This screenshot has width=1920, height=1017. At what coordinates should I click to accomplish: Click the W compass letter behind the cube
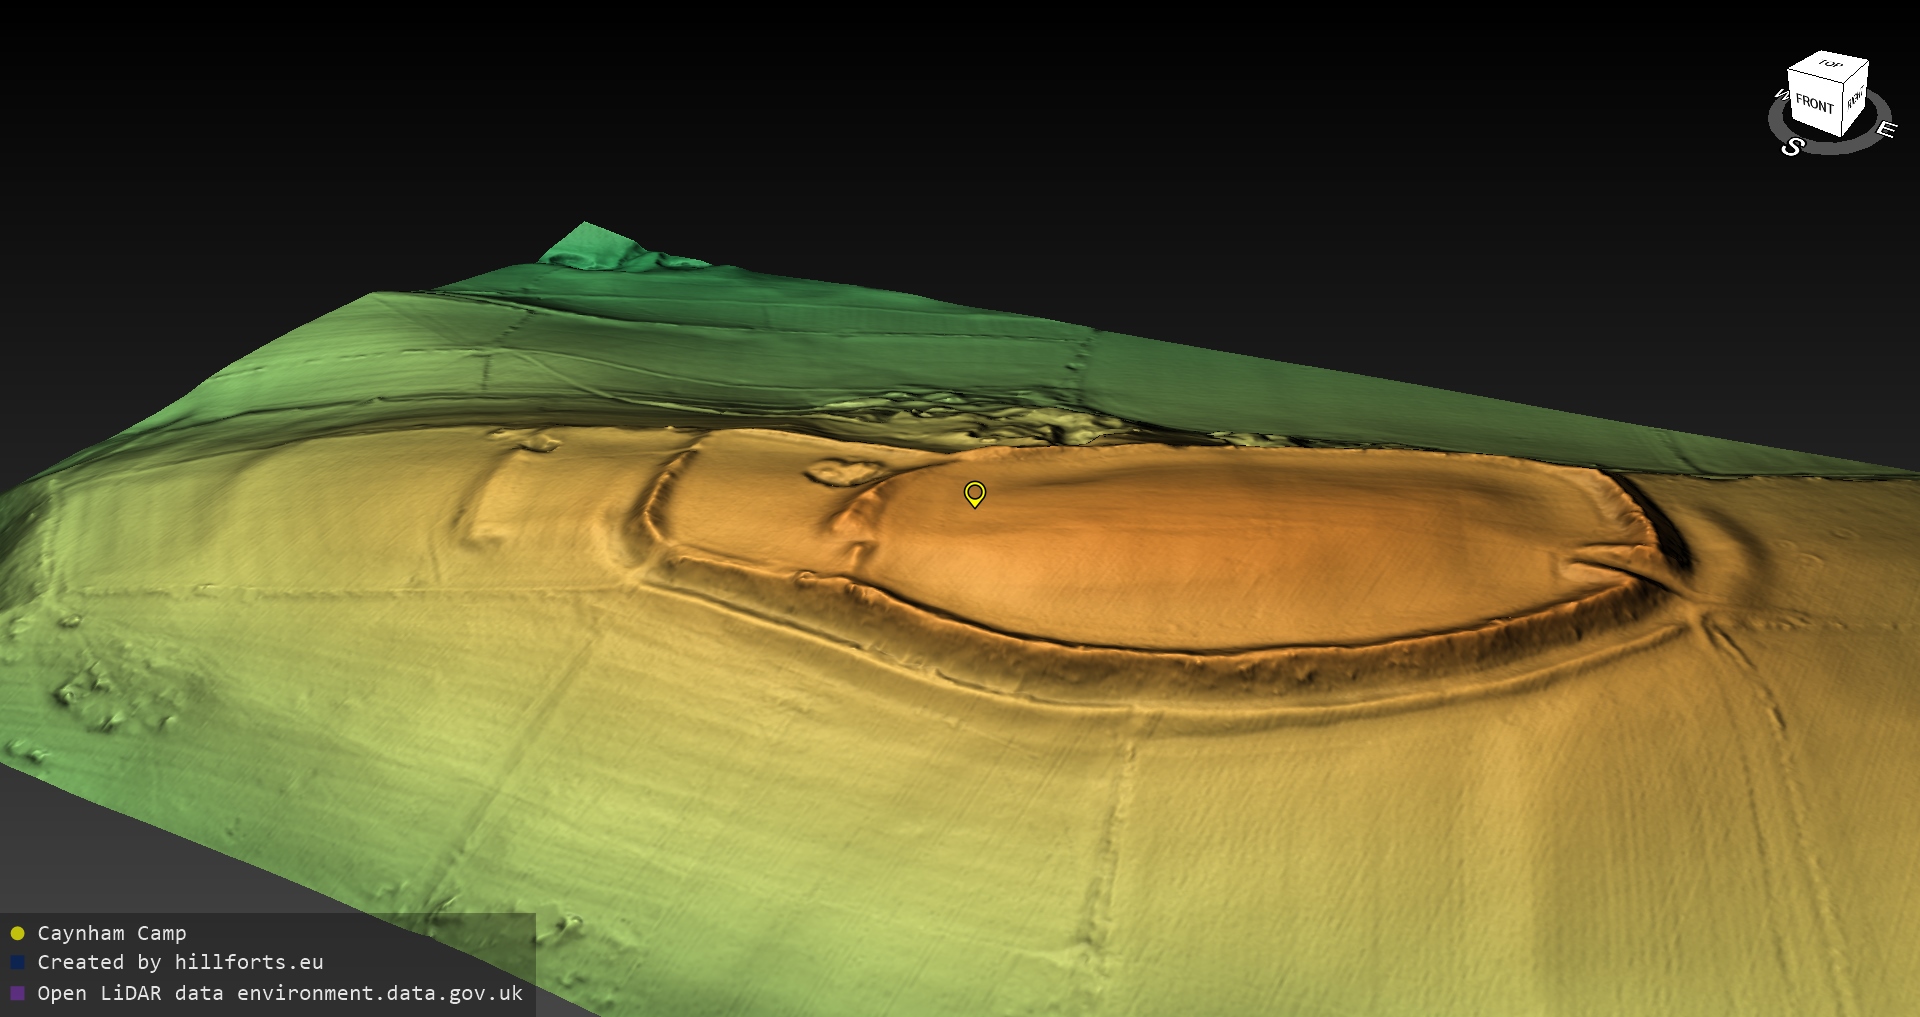[x=1780, y=95]
